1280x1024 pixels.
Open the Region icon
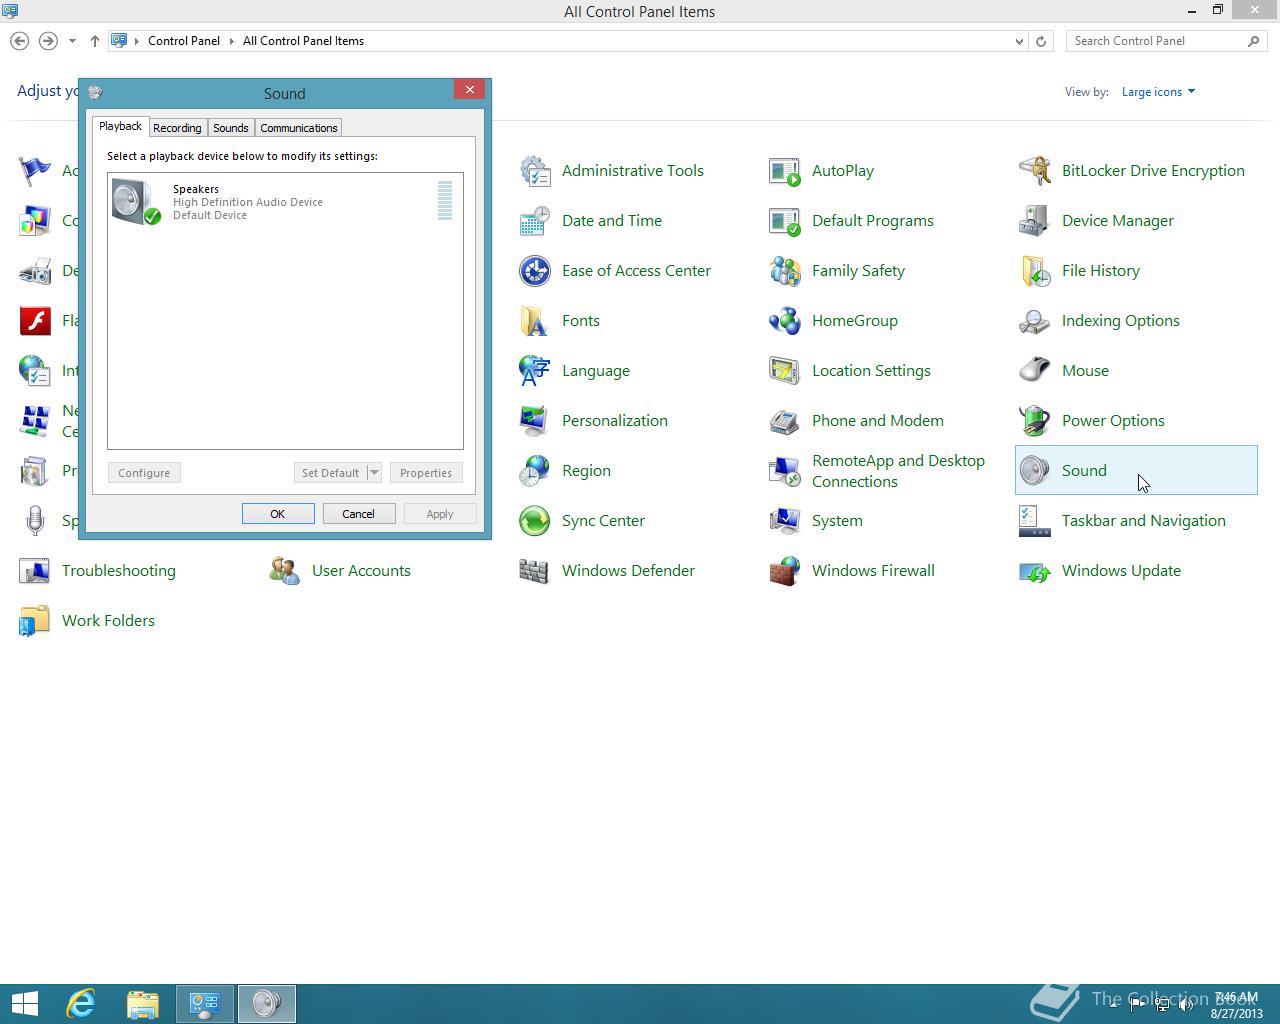click(x=535, y=471)
